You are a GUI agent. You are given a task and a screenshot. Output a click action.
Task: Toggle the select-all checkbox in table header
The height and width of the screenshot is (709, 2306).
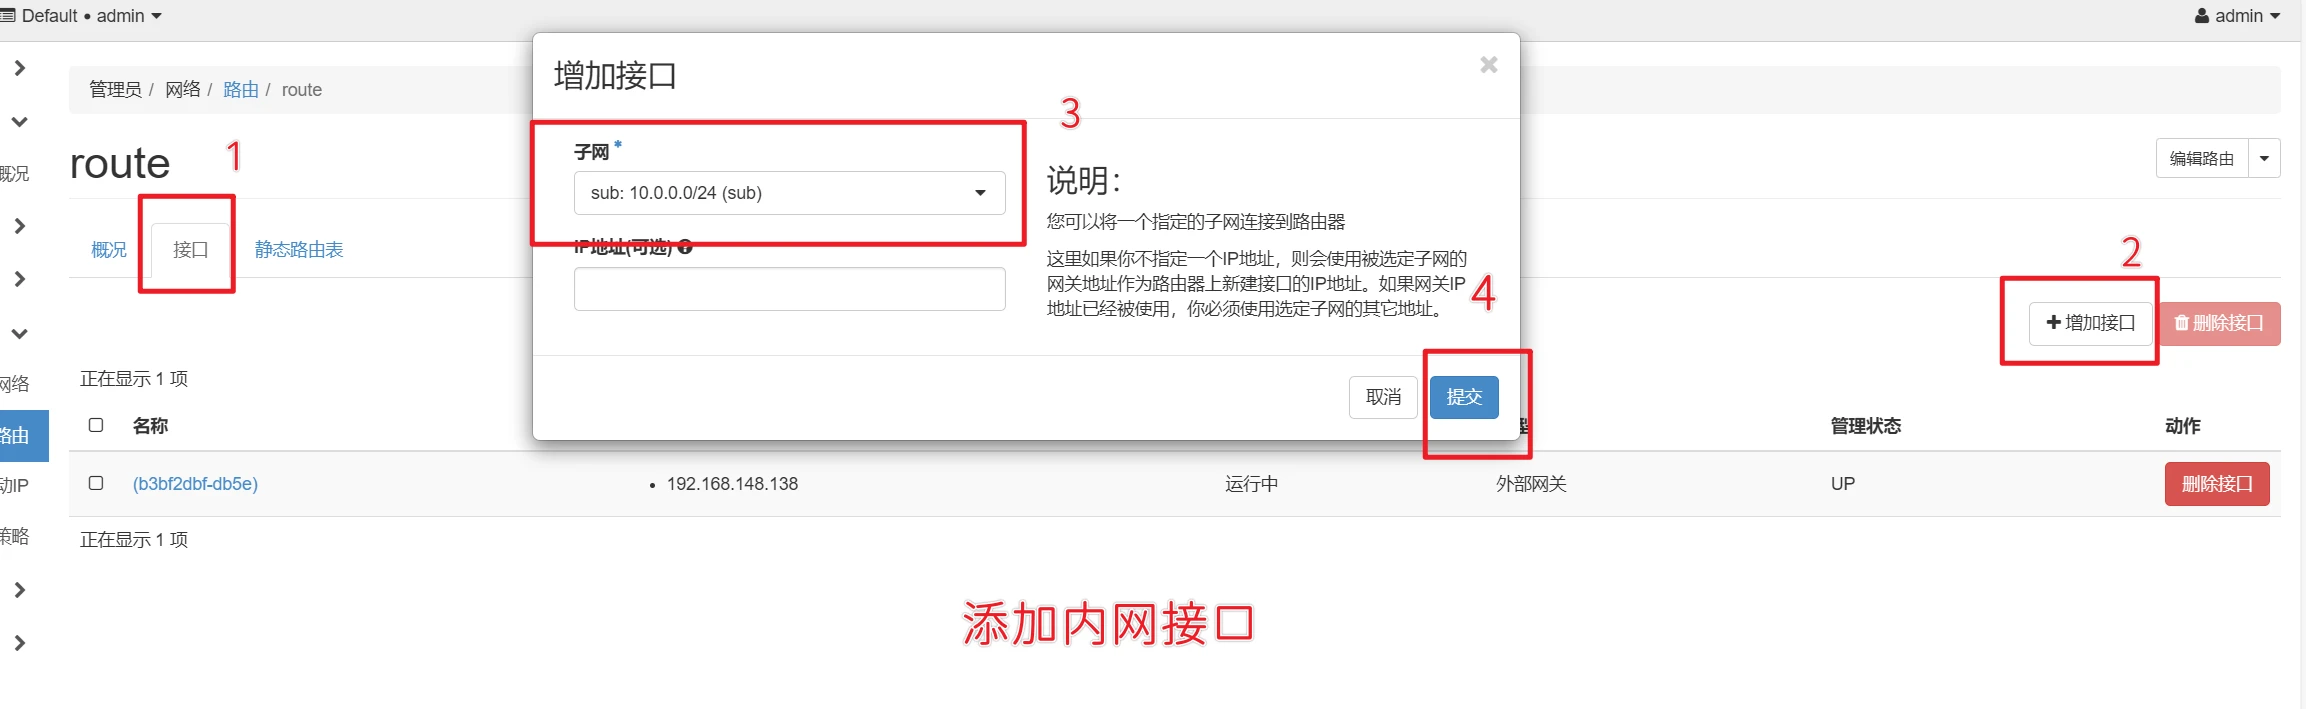pos(96,425)
